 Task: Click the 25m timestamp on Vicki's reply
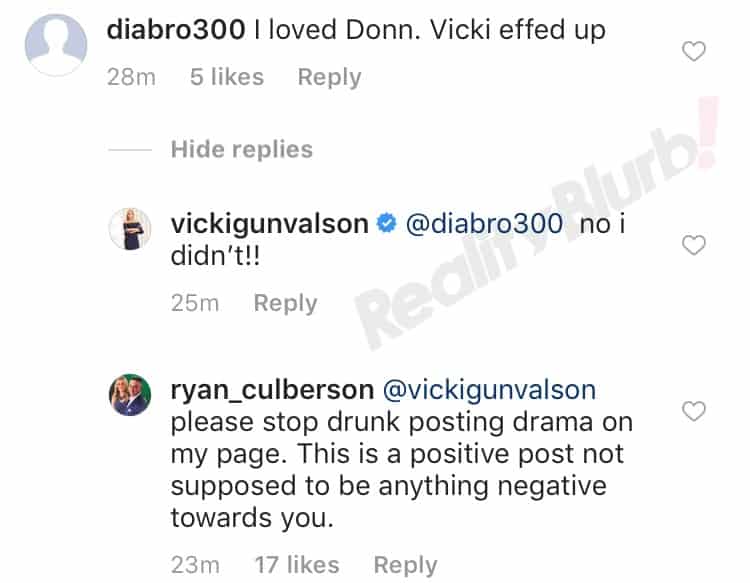pyautogui.click(x=195, y=303)
